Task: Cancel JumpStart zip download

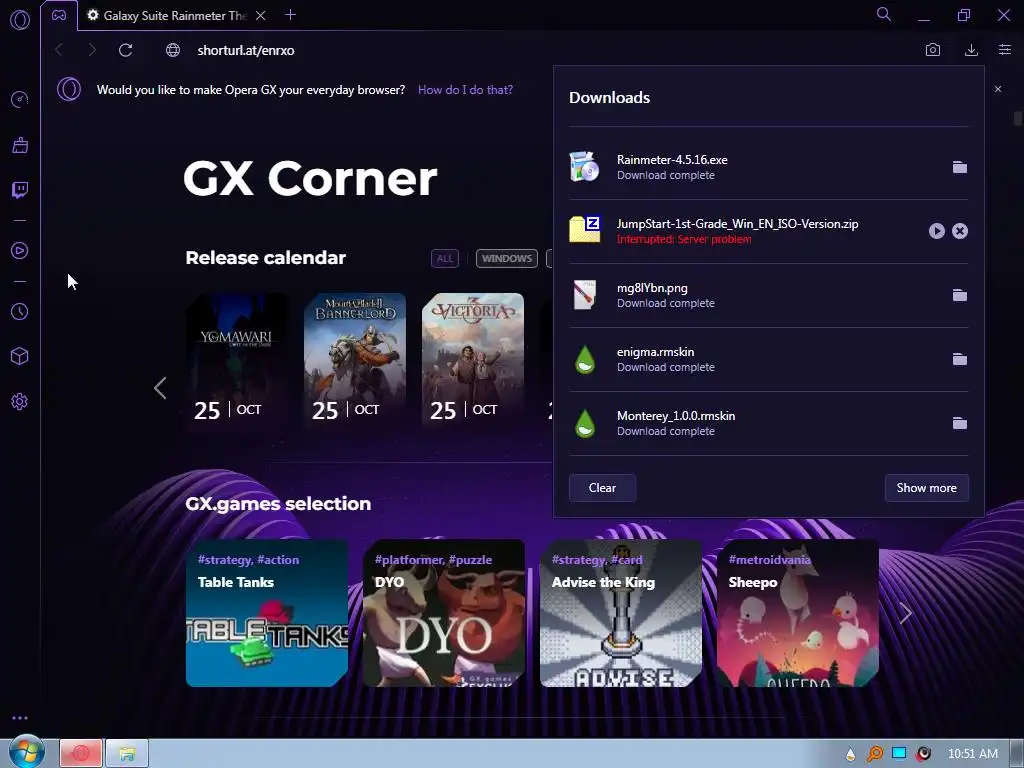Action: (x=959, y=231)
